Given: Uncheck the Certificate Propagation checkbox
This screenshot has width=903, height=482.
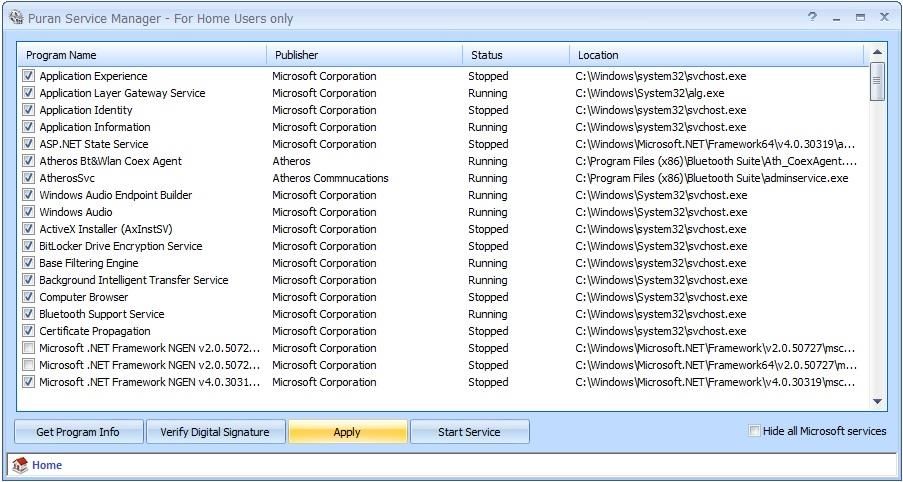Looking at the screenshot, I should coord(28,331).
